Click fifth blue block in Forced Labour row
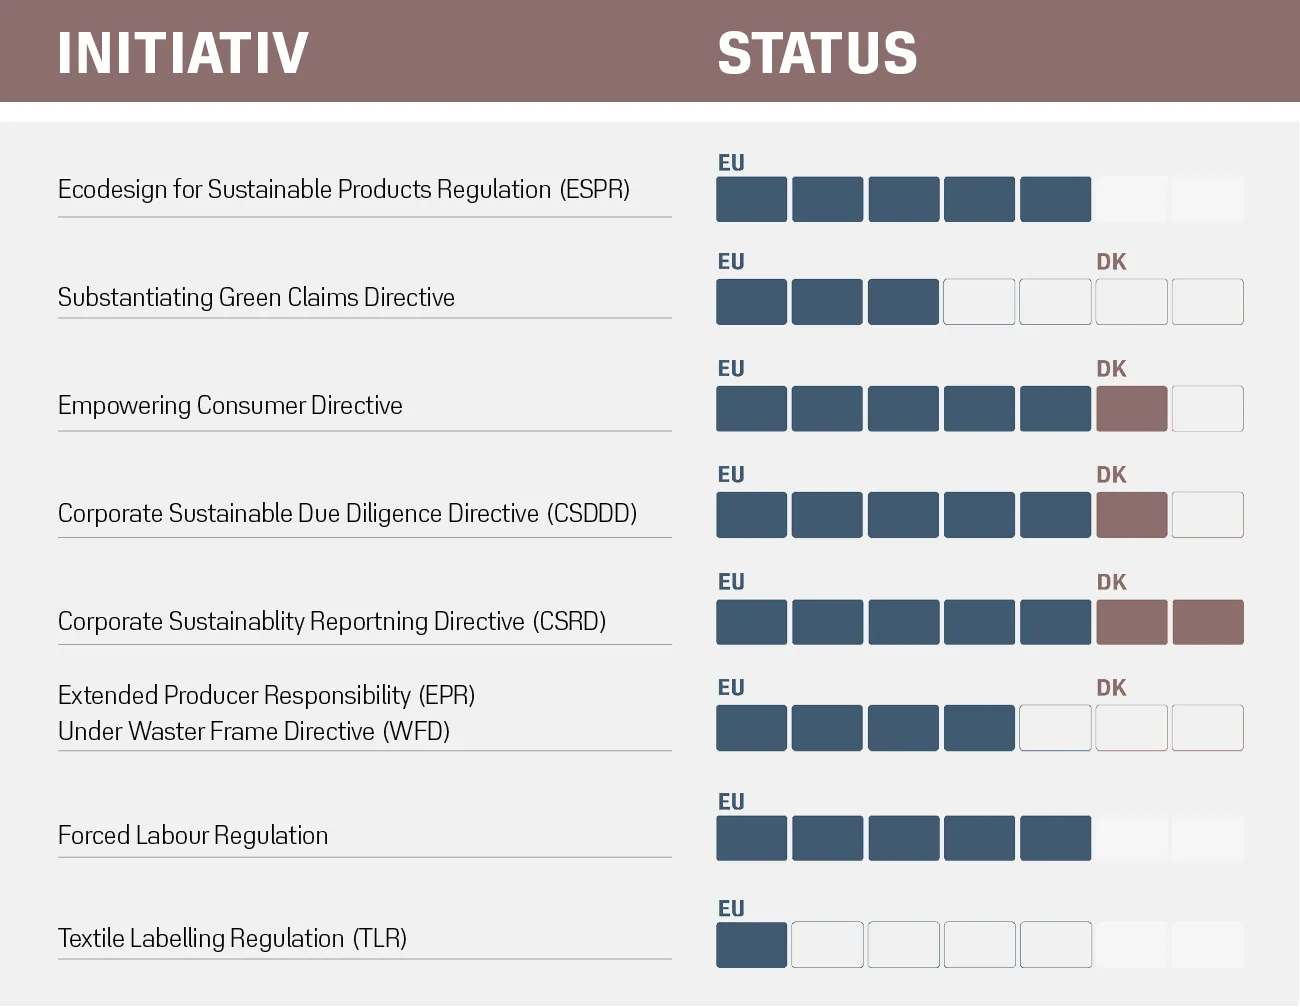 coord(1056,838)
